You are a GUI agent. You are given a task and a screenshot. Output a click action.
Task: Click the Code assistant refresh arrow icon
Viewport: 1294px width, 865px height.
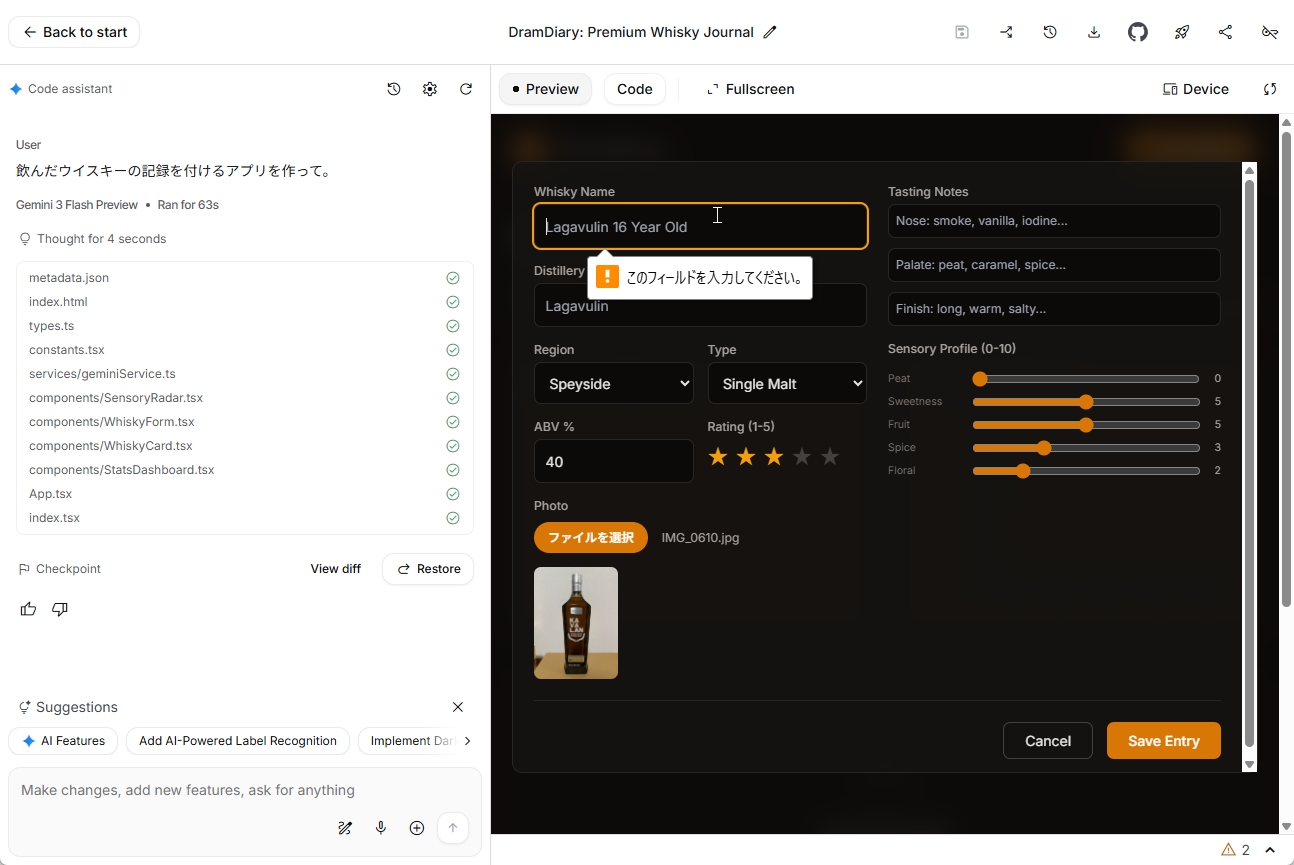(466, 89)
